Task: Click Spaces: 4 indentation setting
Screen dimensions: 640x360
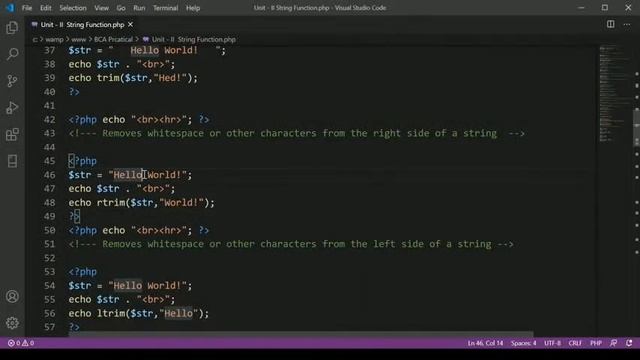Action: coord(524,343)
